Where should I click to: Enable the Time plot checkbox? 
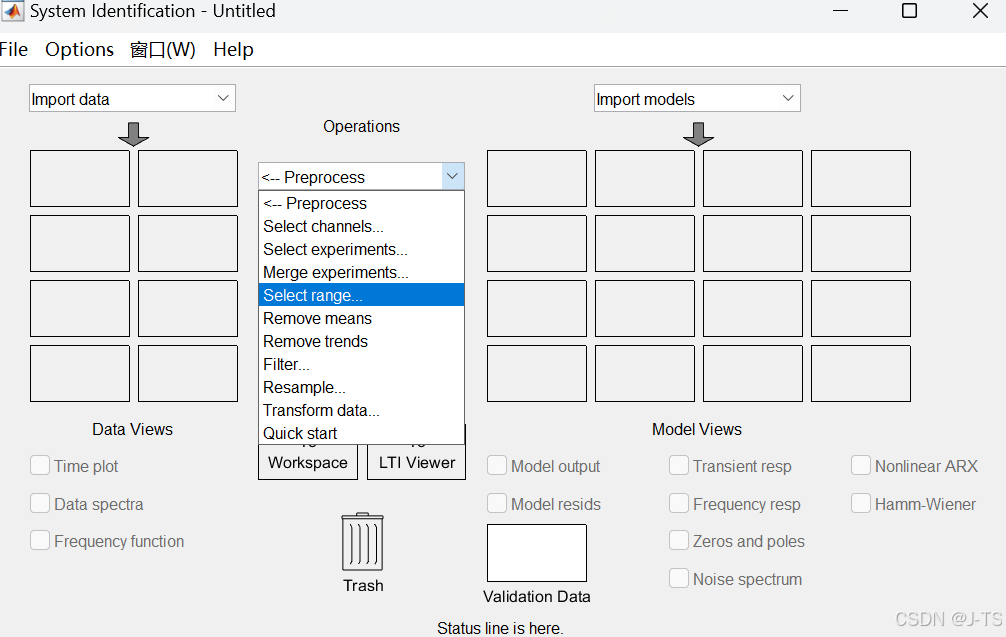[40, 465]
